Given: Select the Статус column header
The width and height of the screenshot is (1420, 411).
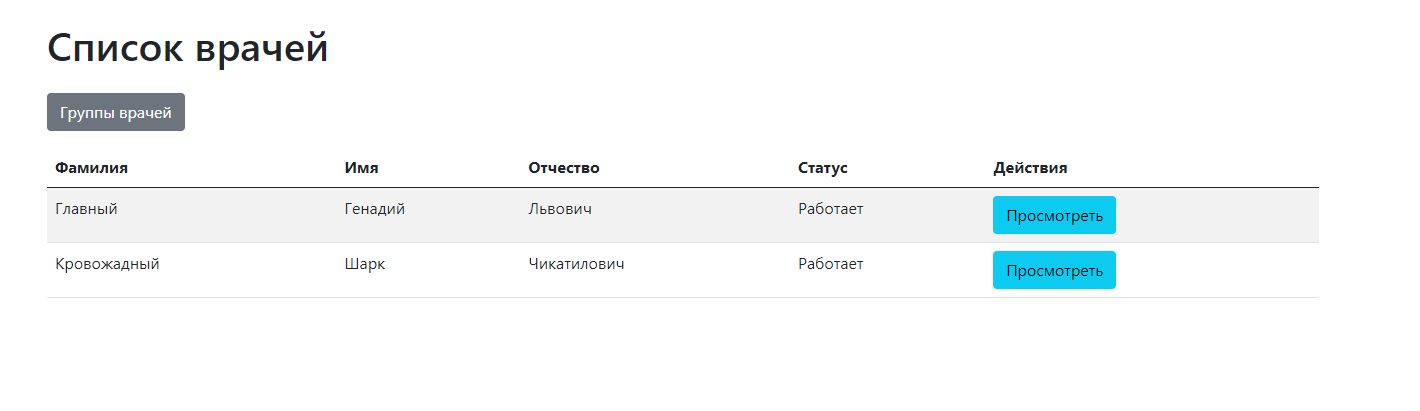Looking at the screenshot, I should (822, 168).
